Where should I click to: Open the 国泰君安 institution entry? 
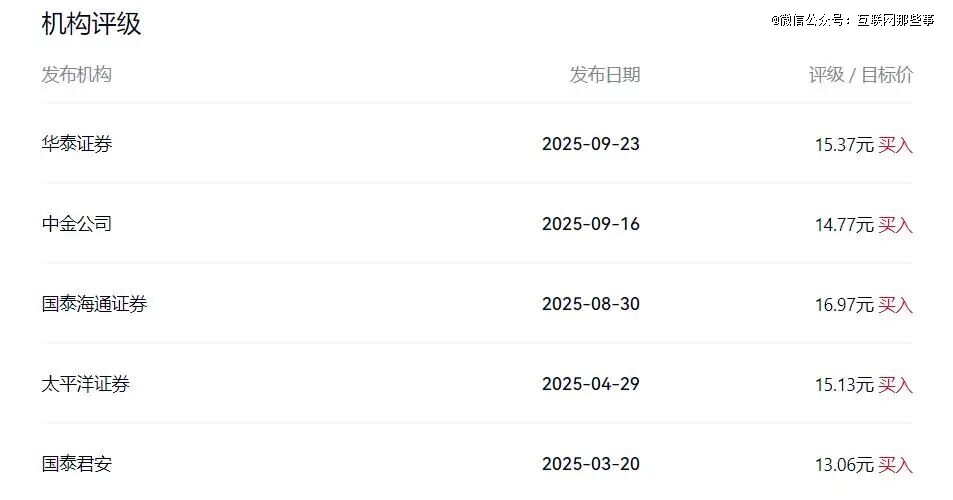click(x=77, y=464)
